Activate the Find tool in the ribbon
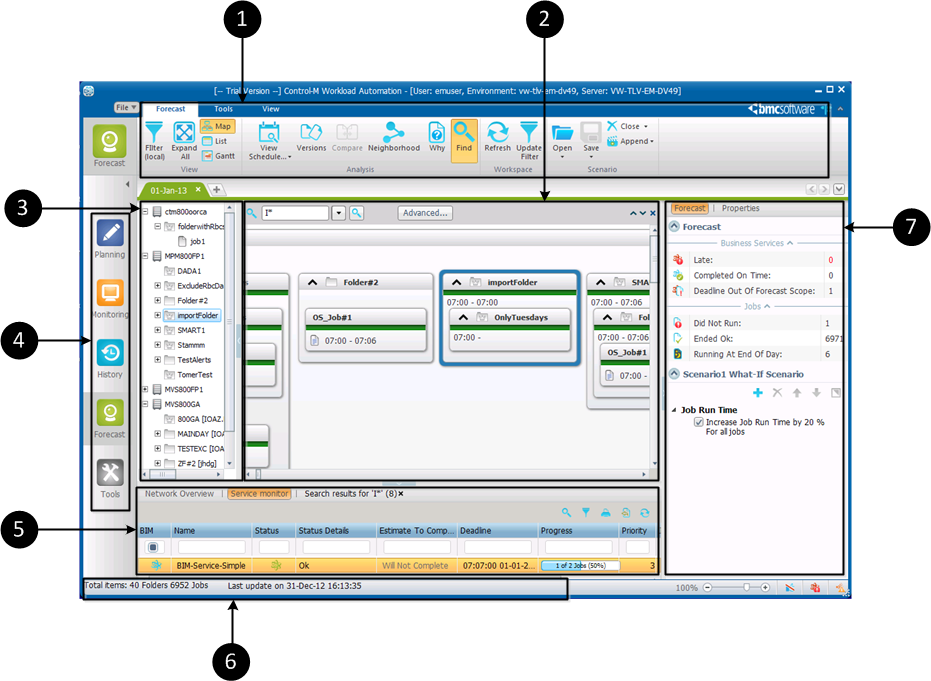931x681 pixels. point(464,132)
